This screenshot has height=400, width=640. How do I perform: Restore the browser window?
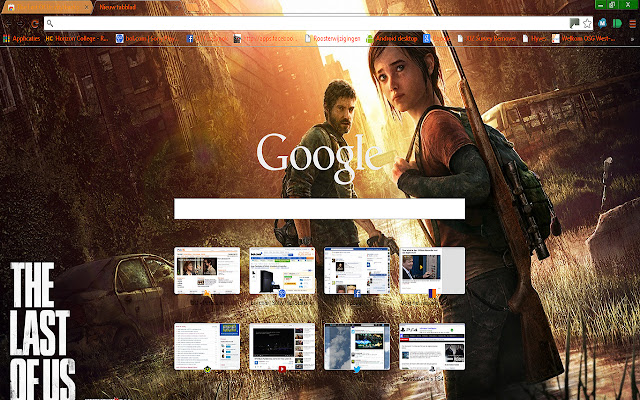[x=612, y=4]
